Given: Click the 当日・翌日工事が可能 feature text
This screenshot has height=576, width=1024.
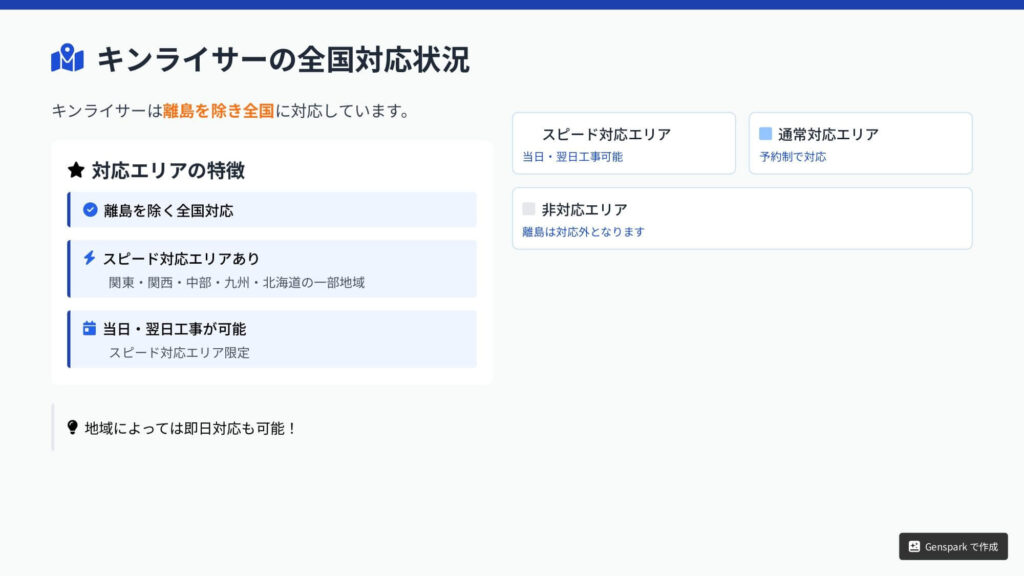Looking at the screenshot, I should [x=174, y=329].
